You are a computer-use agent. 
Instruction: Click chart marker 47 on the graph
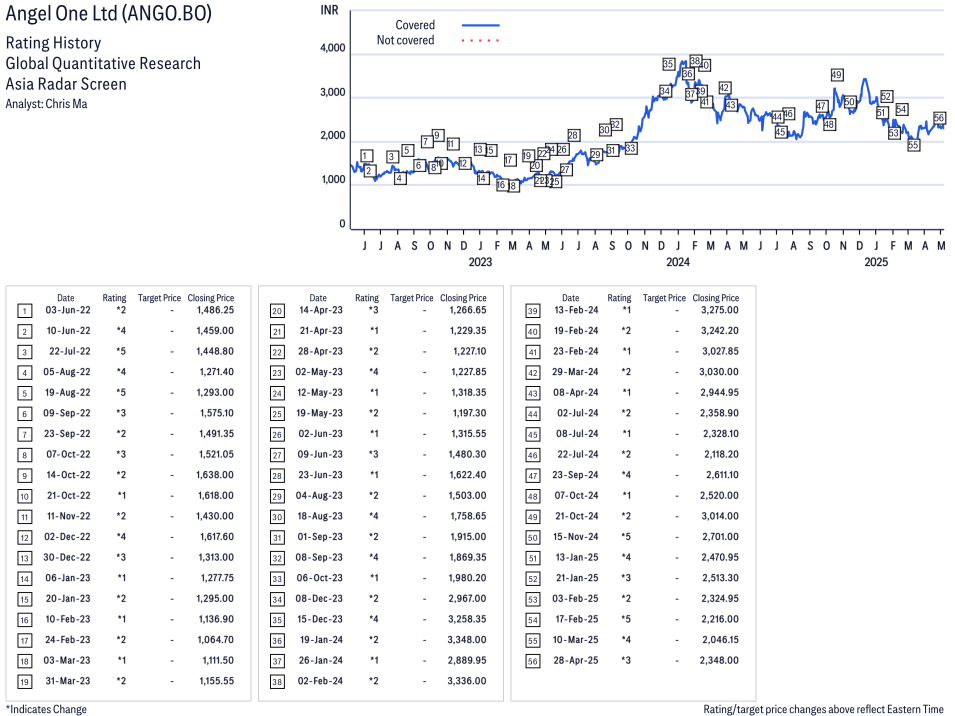click(x=822, y=106)
